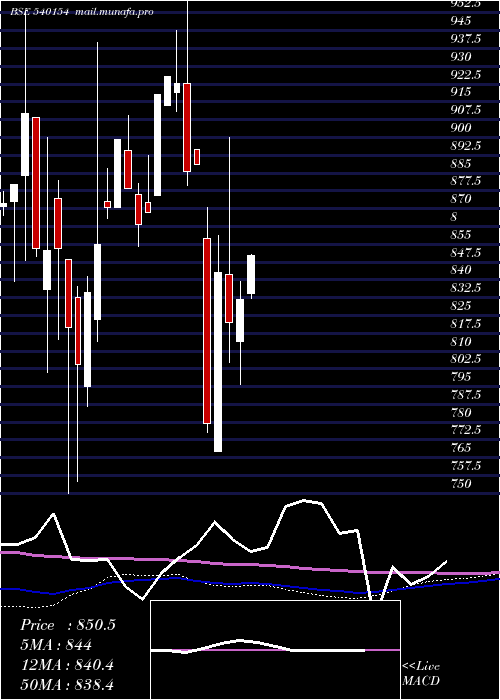Click the 765 price axis label
Image resolution: width=500 pixels, height=700 pixels.
pos(461,448)
